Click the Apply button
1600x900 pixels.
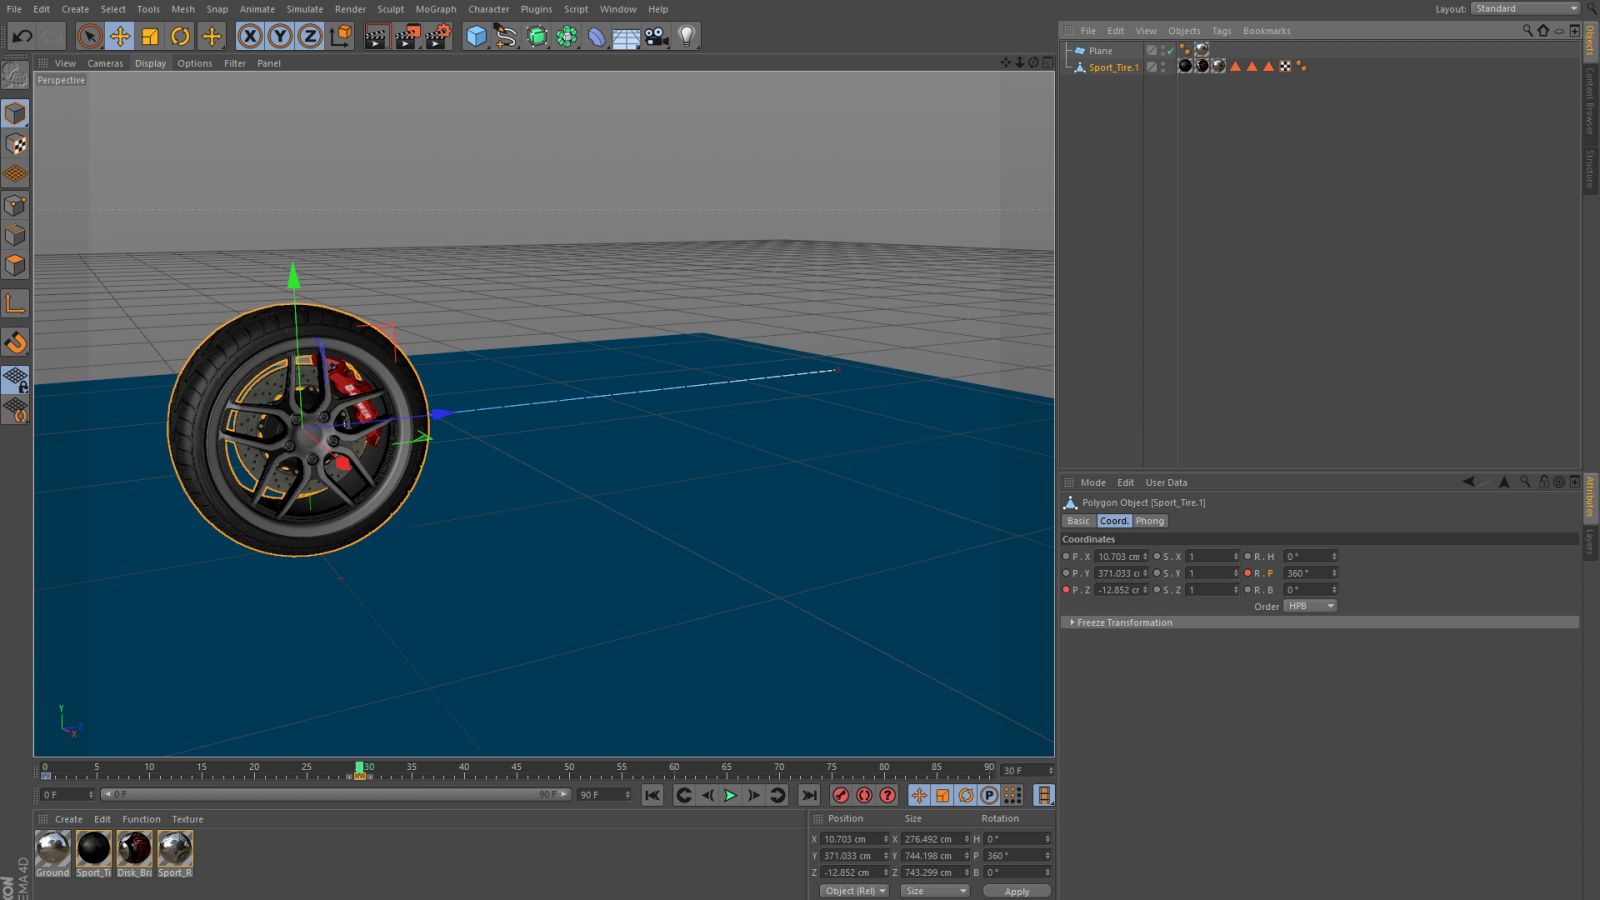coord(1016,891)
